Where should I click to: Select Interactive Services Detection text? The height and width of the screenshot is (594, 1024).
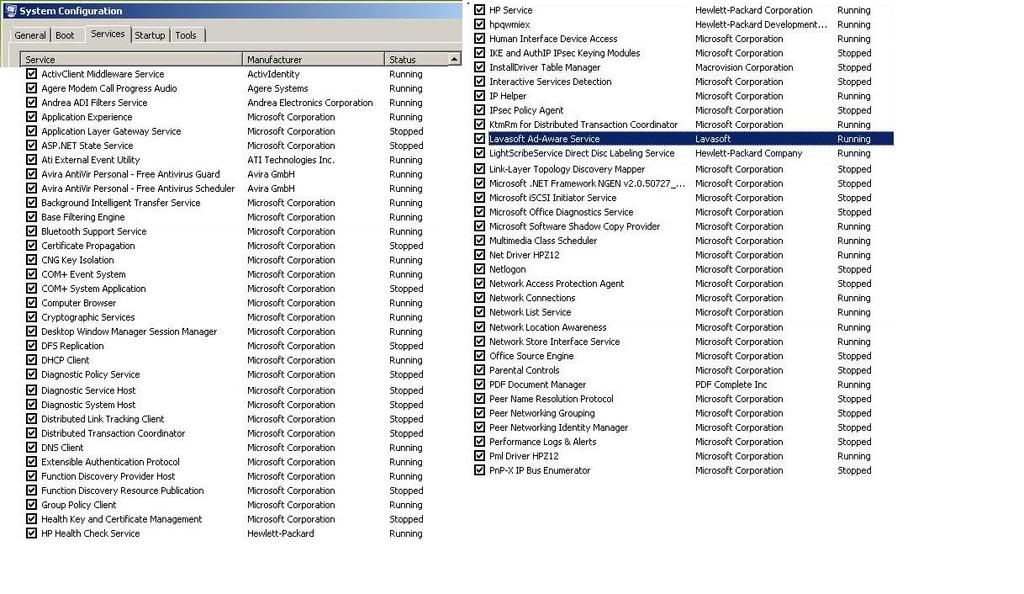tap(551, 82)
